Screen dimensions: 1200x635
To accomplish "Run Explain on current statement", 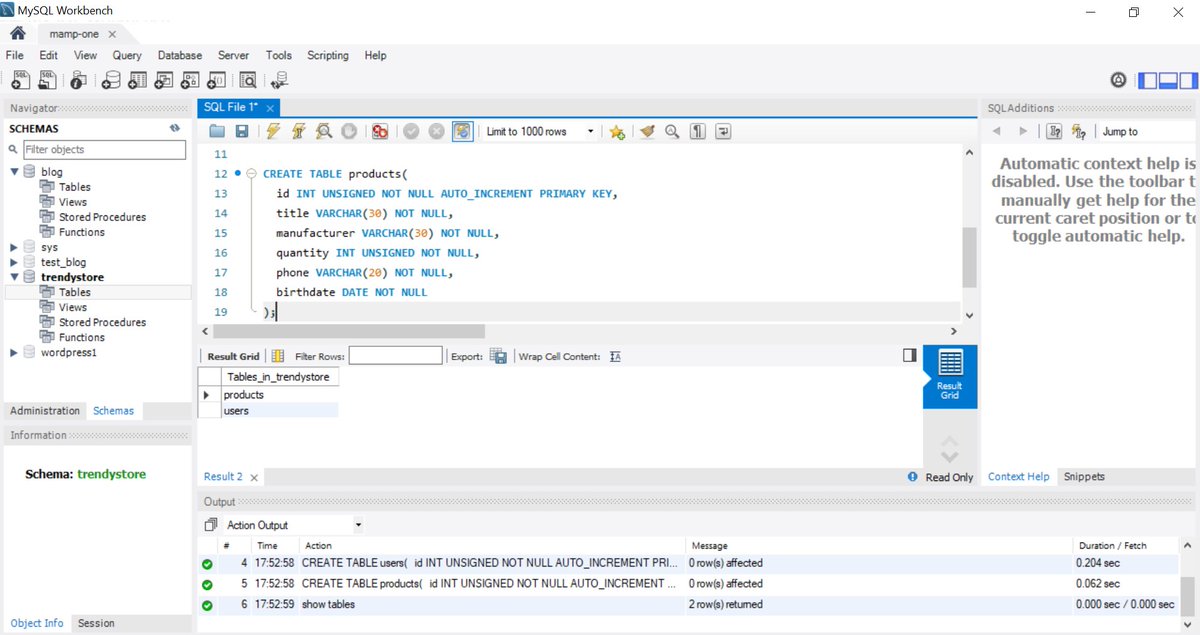I will (324, 131).
